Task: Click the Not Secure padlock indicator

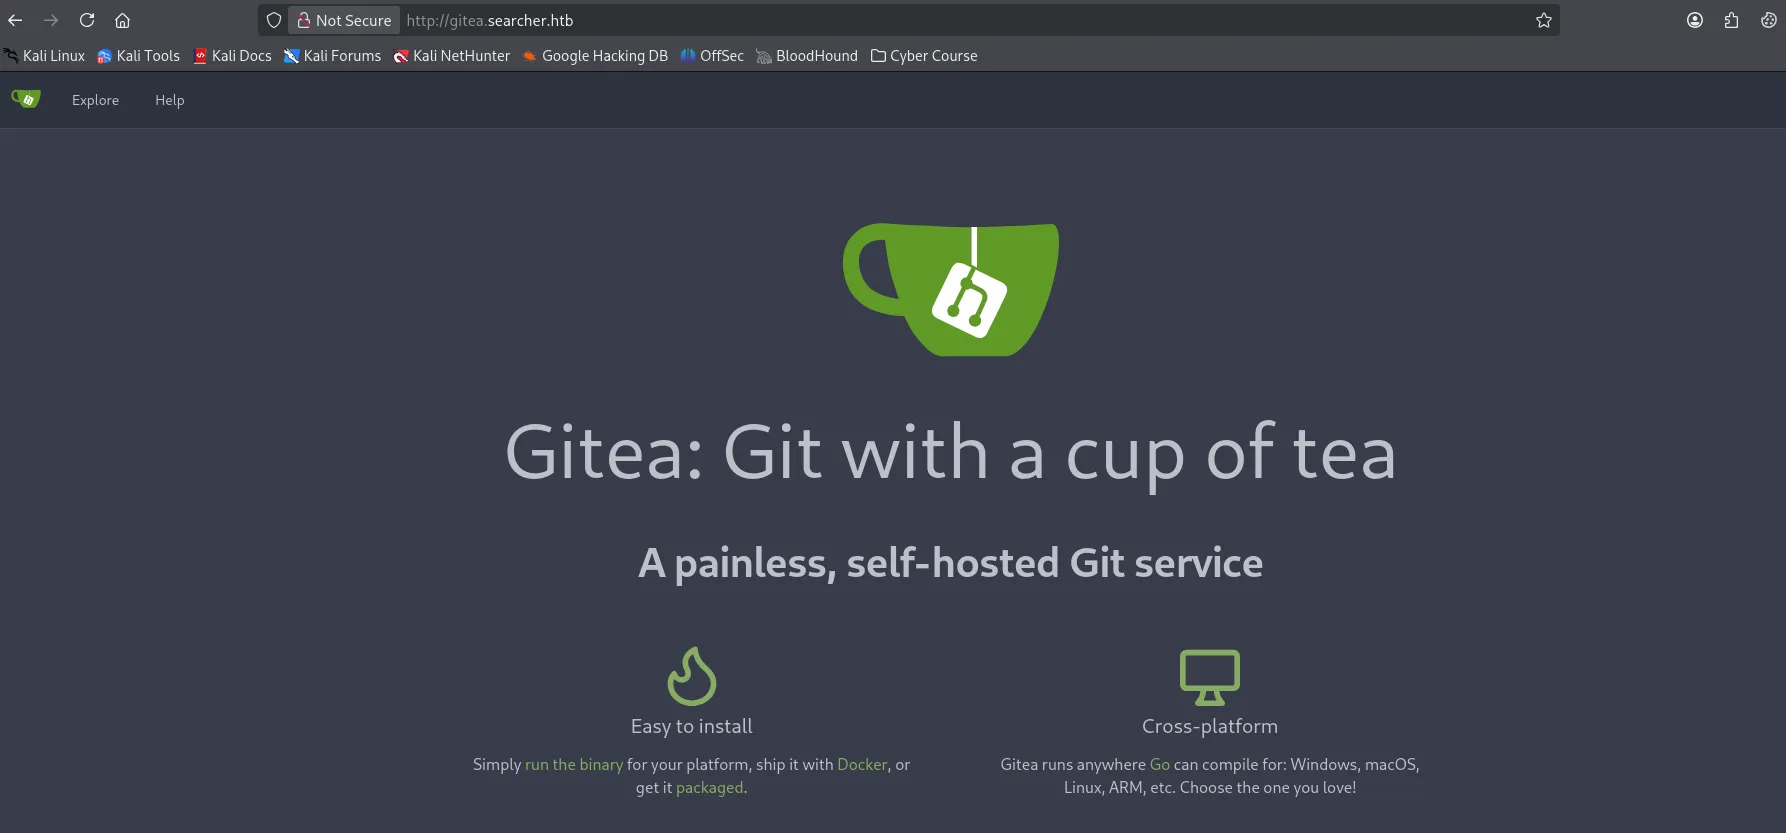Action: tap(344, 20)
